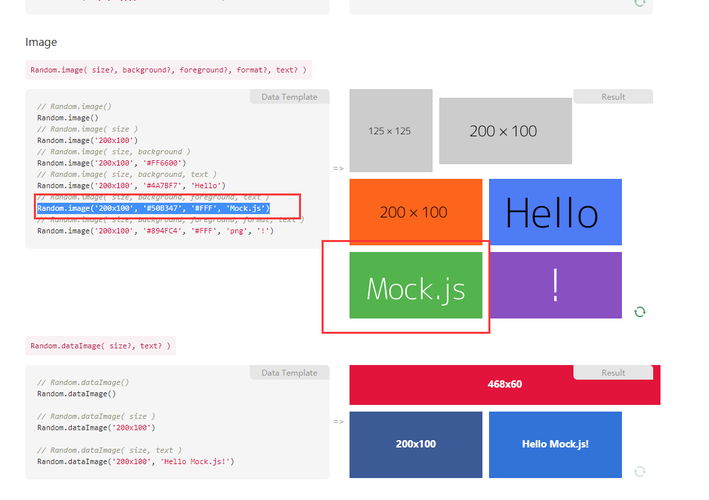Click the green refresh icon beside image results

640,312
